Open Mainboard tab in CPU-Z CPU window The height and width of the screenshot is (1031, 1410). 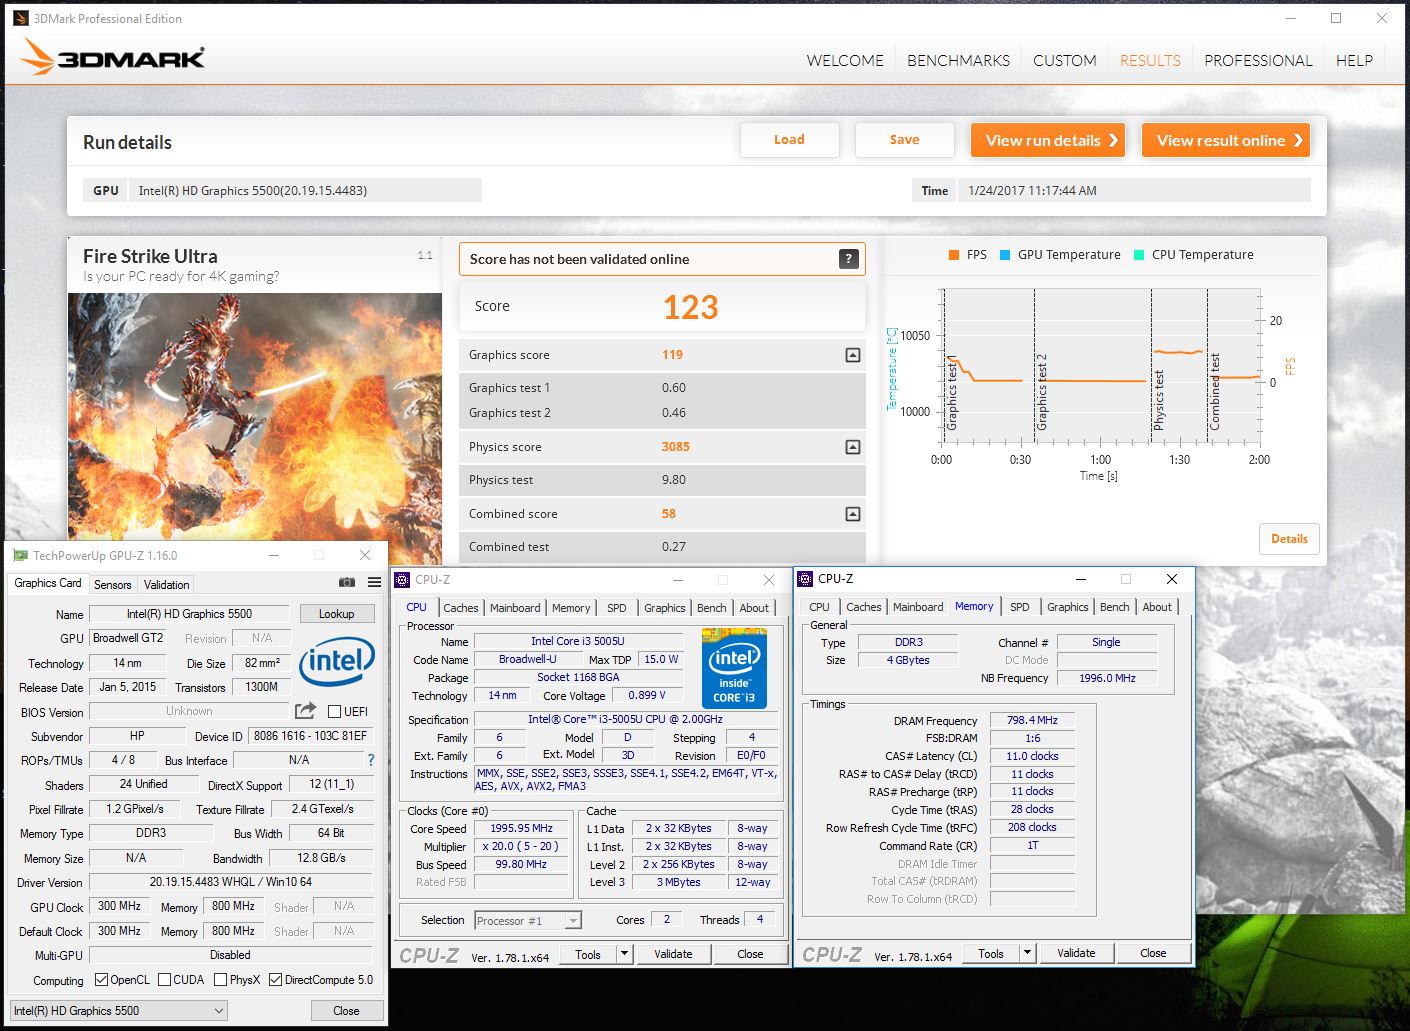[x=515, y=608]
